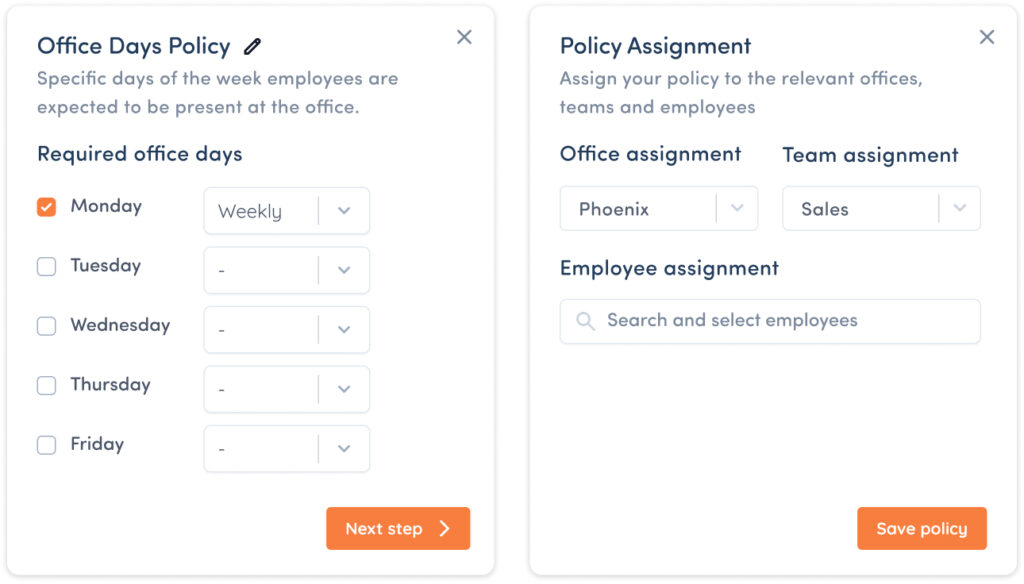Viewport: 1024px width, 584px height.
Task: Check the Thursday checkbox
Action: pyautogui.click(x=46, y=385)
